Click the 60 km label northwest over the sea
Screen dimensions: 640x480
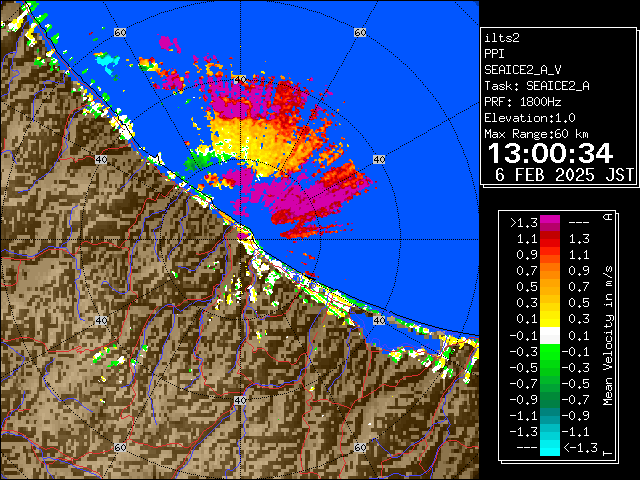click(120, 32)
